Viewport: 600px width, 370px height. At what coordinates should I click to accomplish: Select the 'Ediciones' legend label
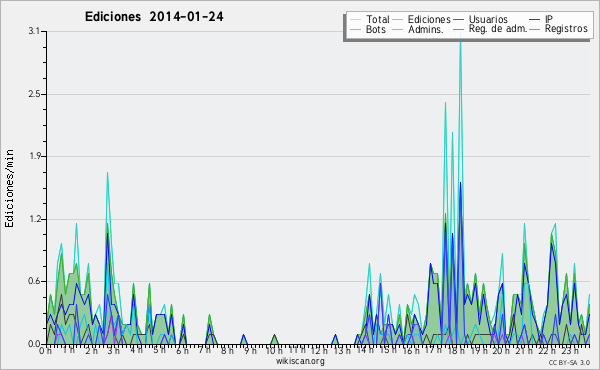point(429,19)
